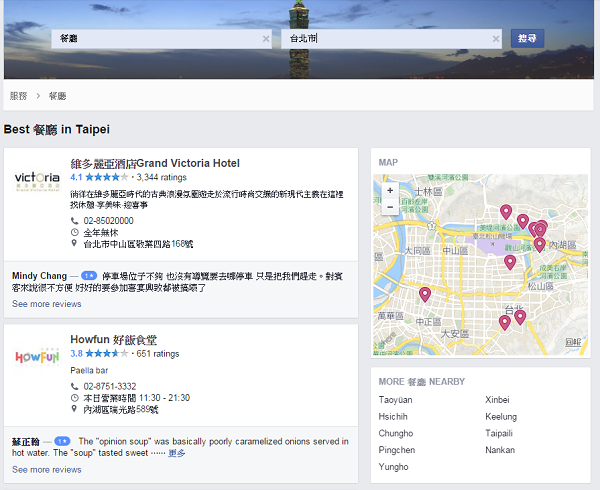
Task: Click the 4.1 star rating of Grand Victoria Hotel
Action: (x=99, y=177)
